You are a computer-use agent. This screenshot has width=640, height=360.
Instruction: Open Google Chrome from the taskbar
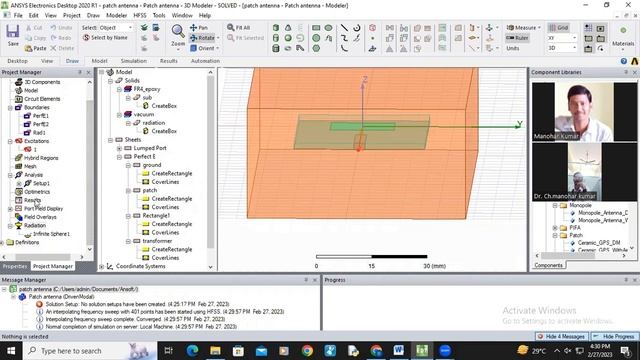tap(307, 351)
